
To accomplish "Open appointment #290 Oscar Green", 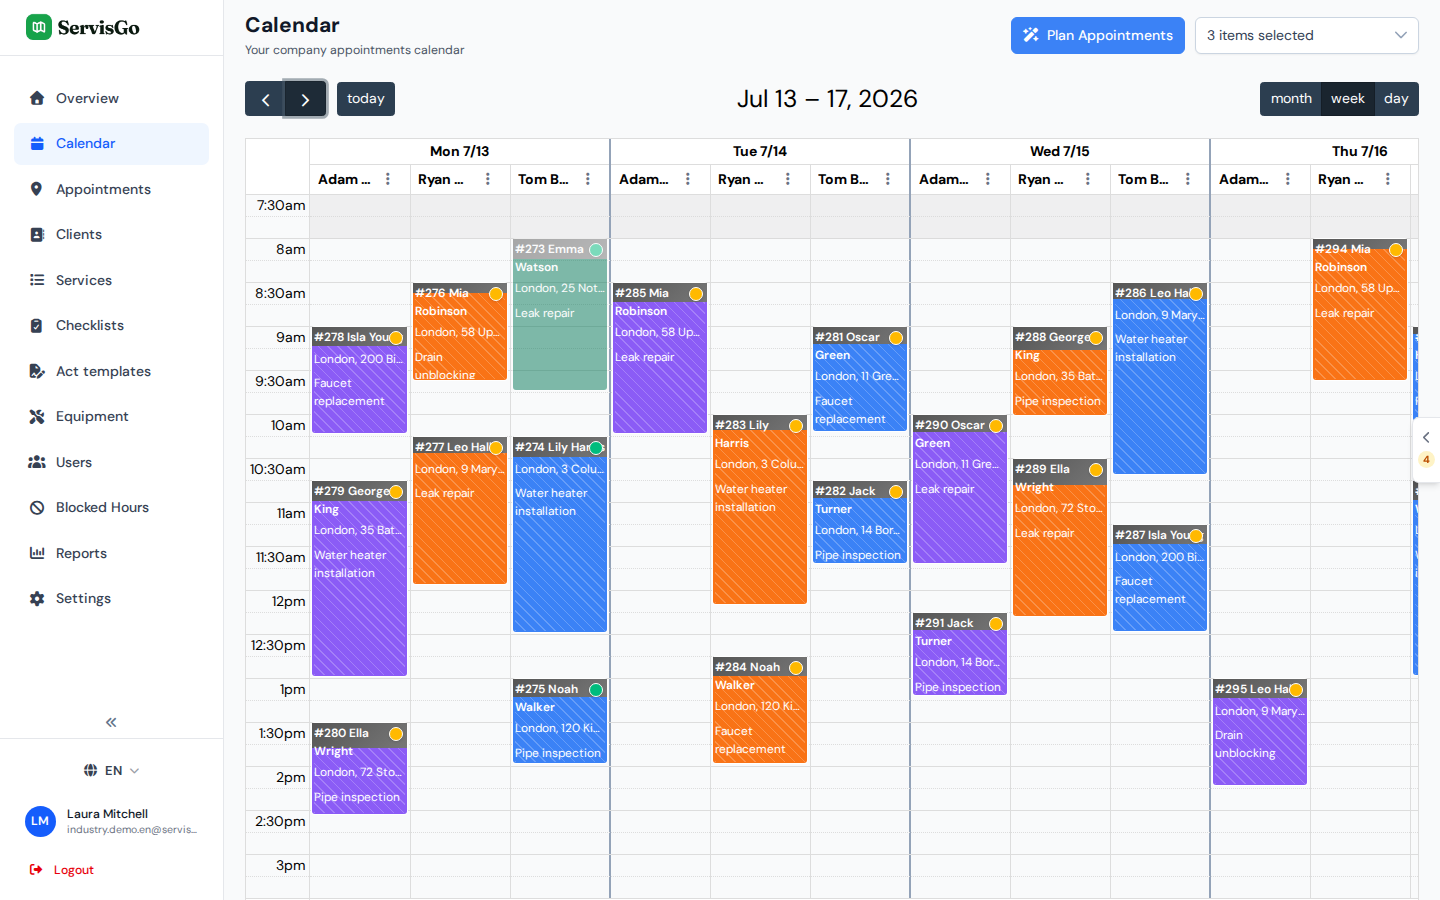I will (x=960, y=489).
